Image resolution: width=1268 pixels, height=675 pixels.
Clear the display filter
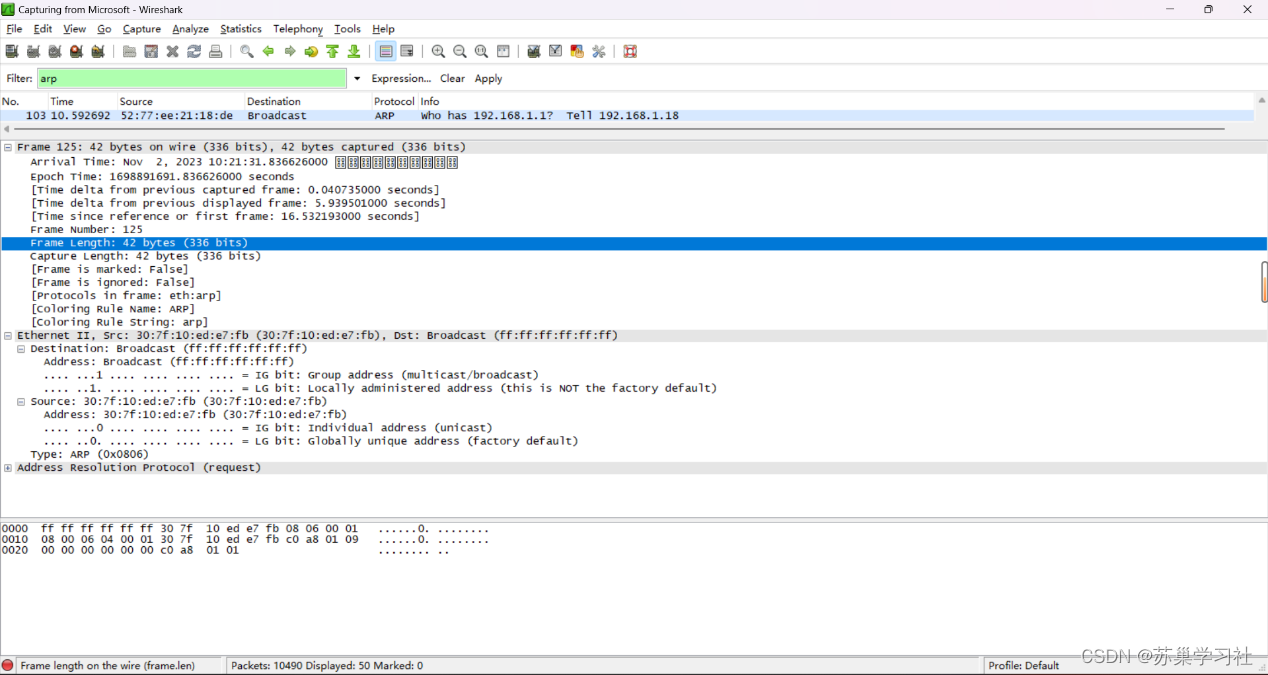pyautogui.click(x=452, y=78)
